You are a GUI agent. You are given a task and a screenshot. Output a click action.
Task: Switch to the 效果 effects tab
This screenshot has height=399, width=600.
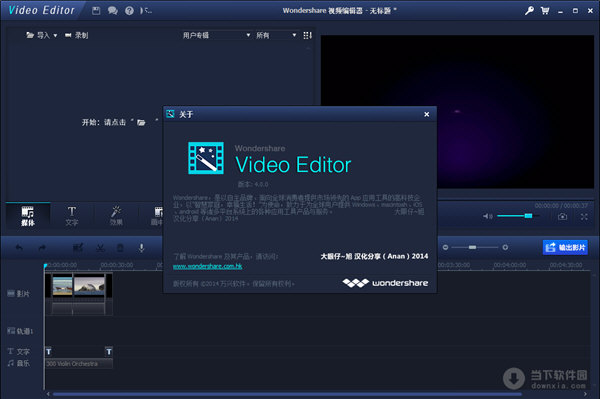[x=116, y=215]
